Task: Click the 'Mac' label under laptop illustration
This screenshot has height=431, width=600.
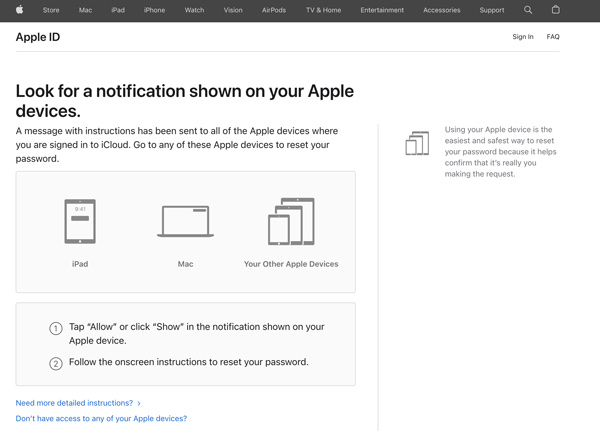Action: pos(185,264)
